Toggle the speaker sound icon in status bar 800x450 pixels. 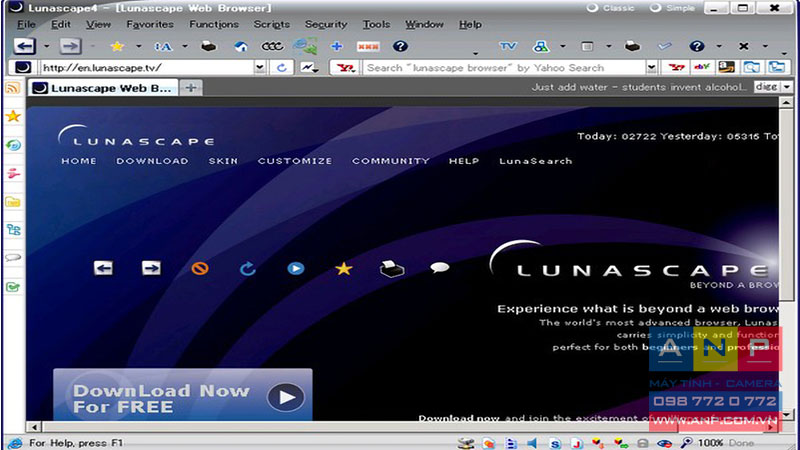click(x=532, y=443)
